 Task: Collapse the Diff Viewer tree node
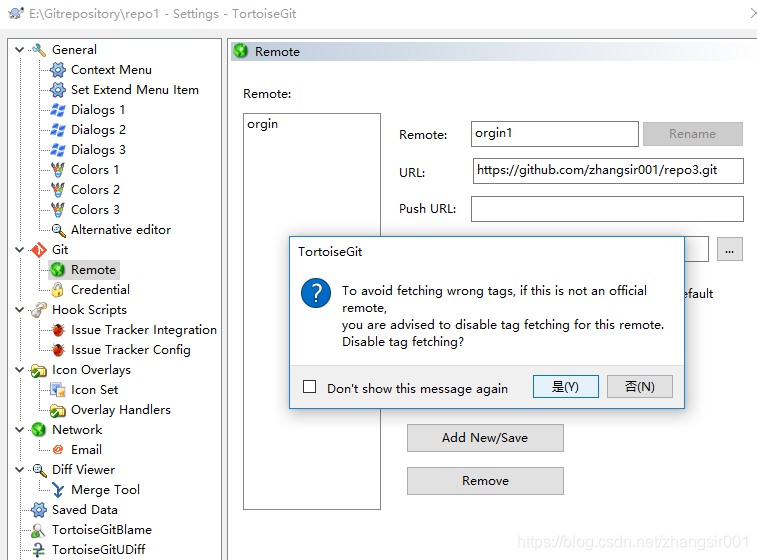[19, 470]
